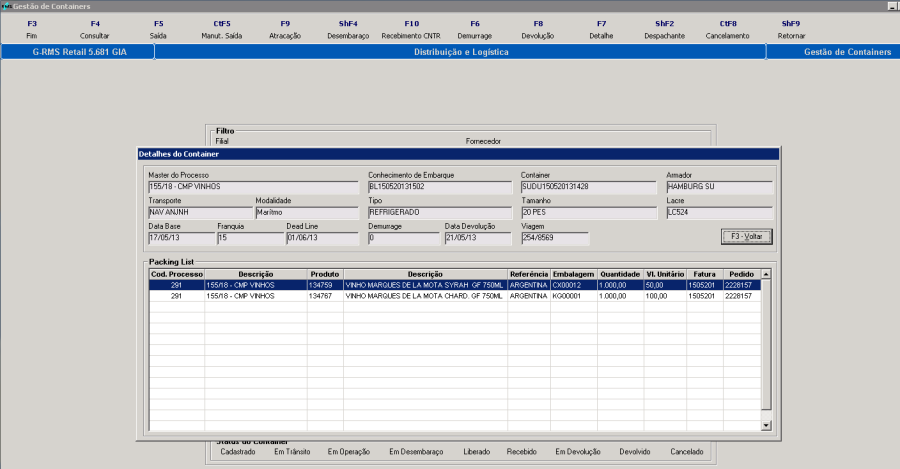Click the Container number field
The height and width of the screenshot is (469, 900).
pos(588,187)
